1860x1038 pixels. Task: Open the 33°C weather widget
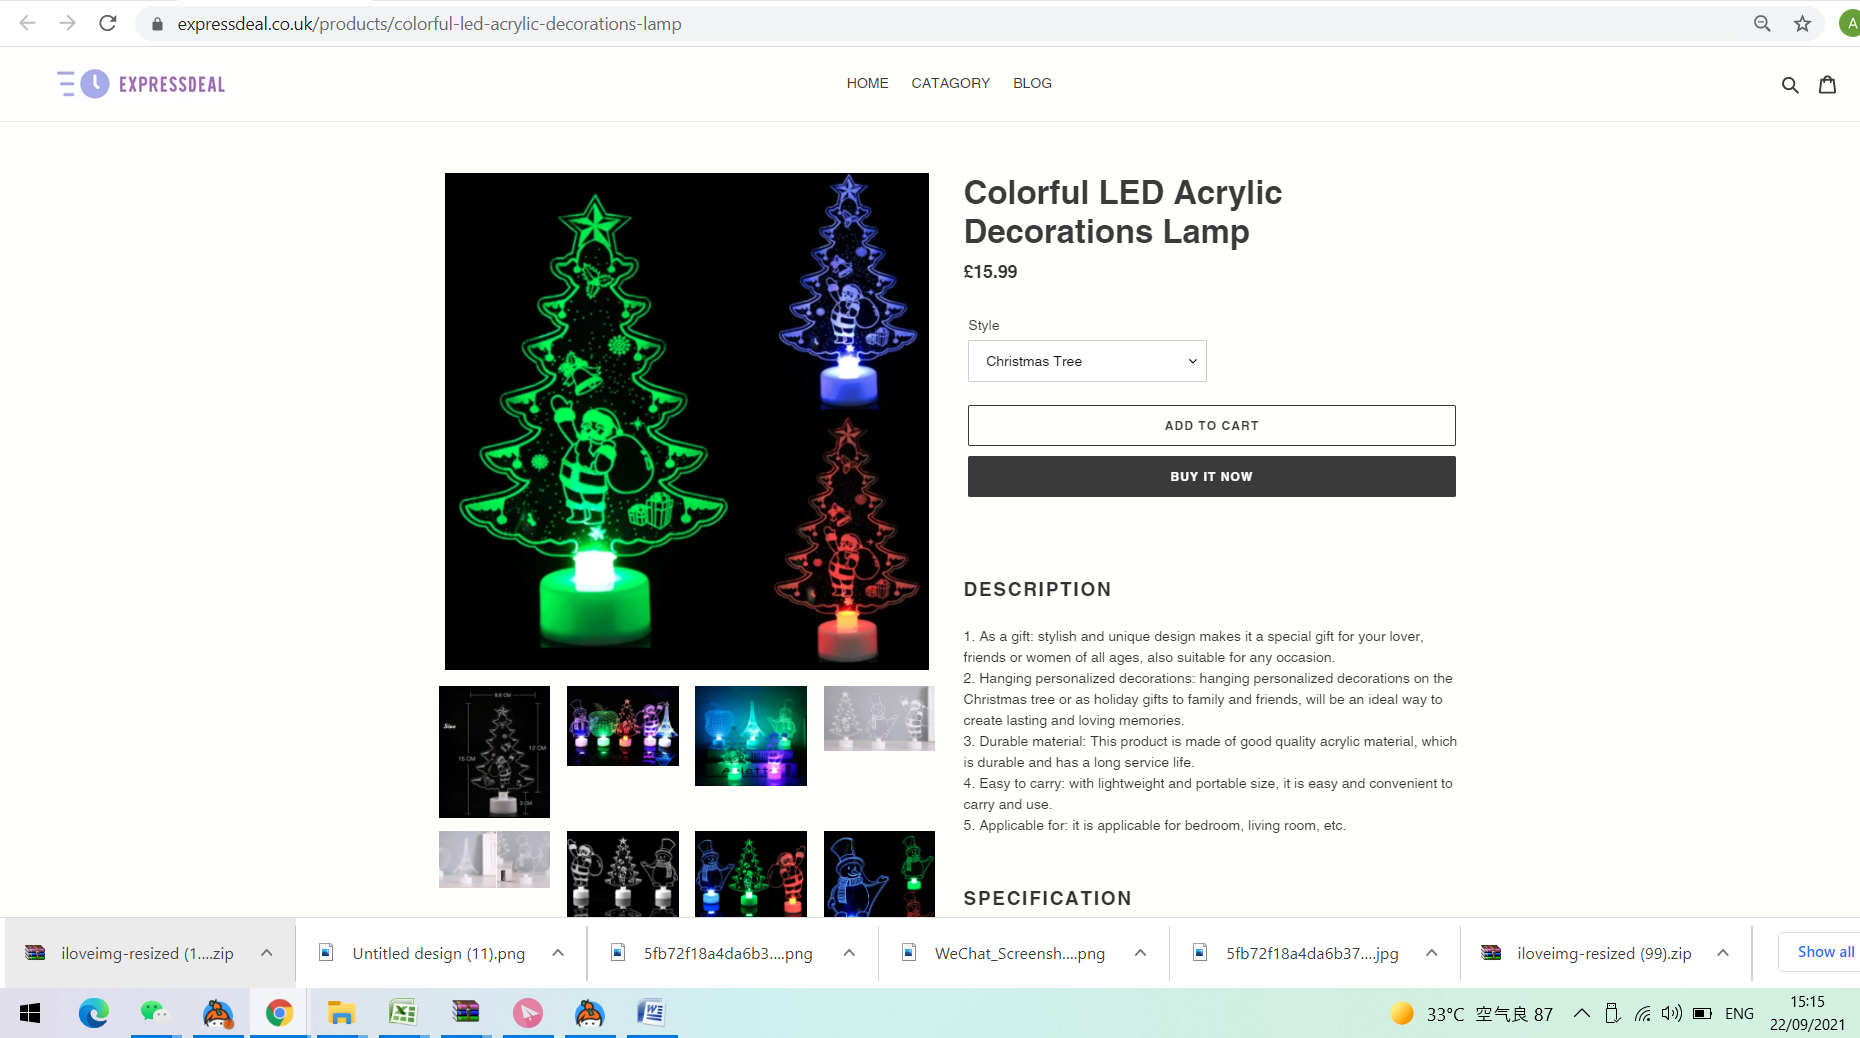[x=1471, y=1014]
